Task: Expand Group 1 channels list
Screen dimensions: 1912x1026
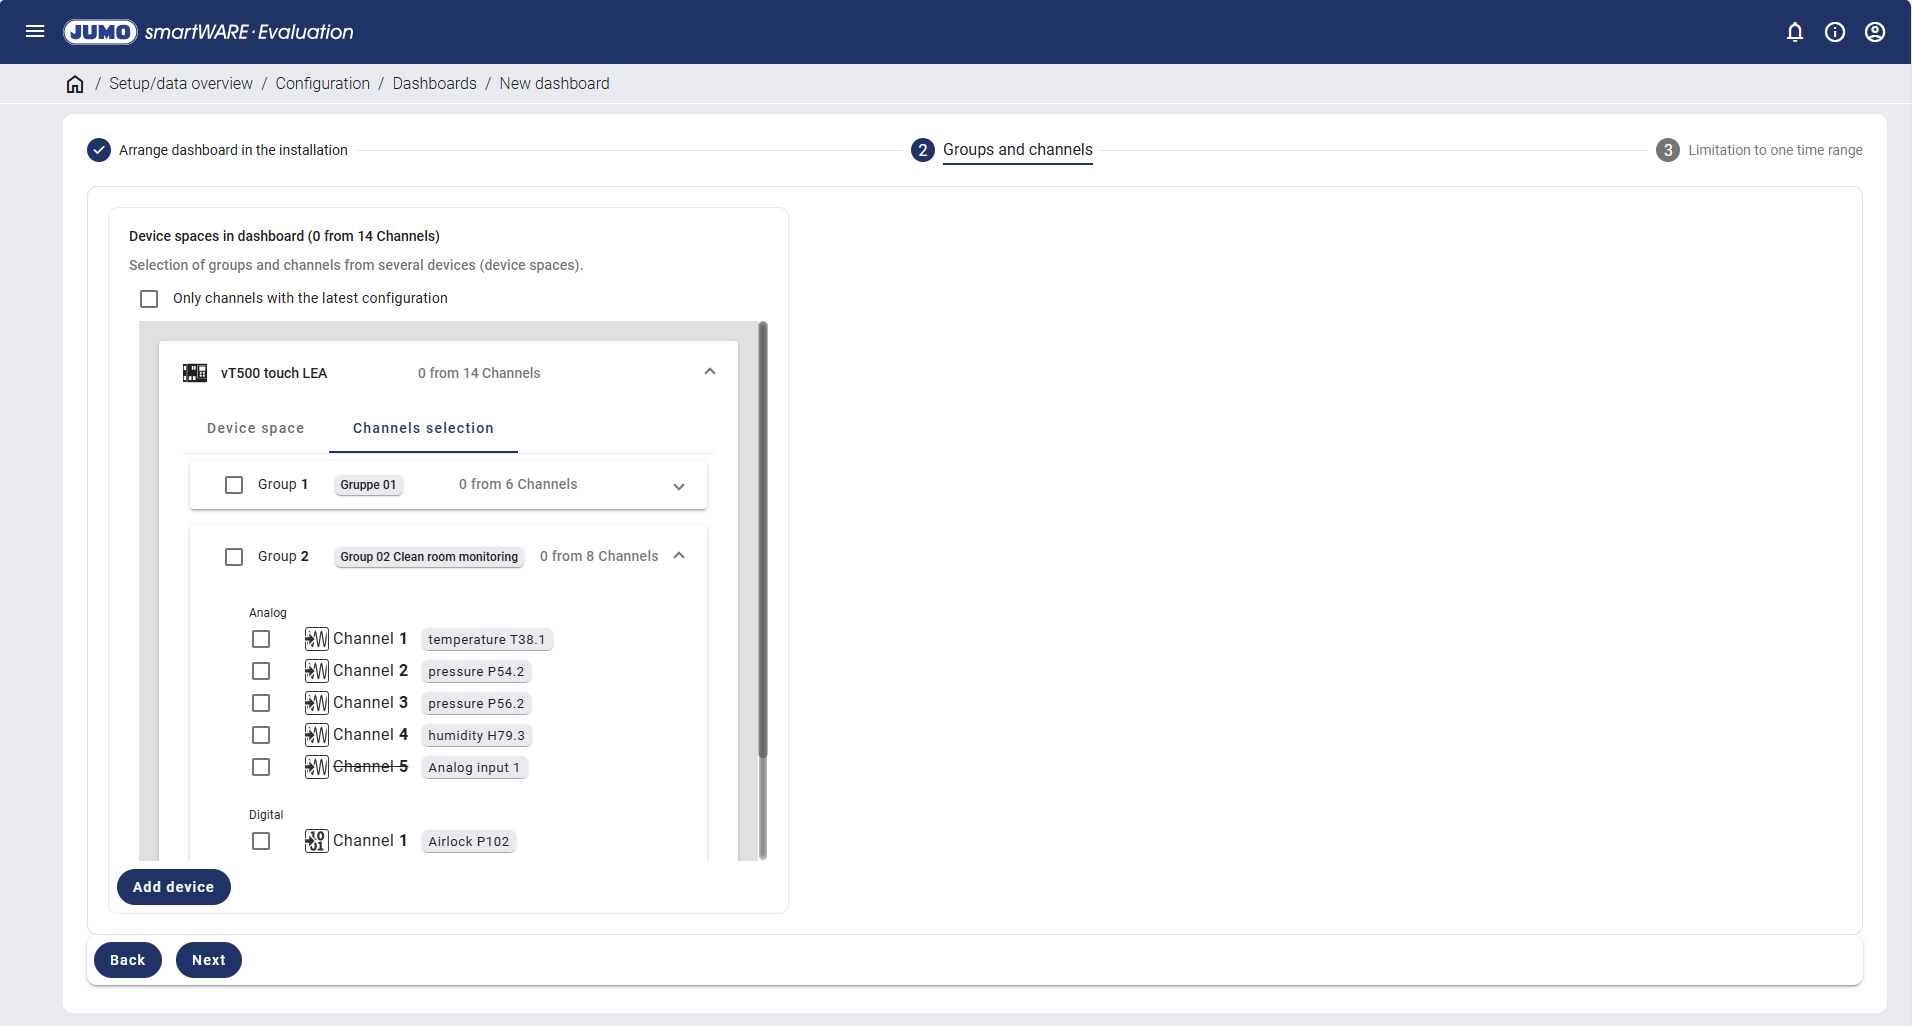Action: tap(679, 486)
